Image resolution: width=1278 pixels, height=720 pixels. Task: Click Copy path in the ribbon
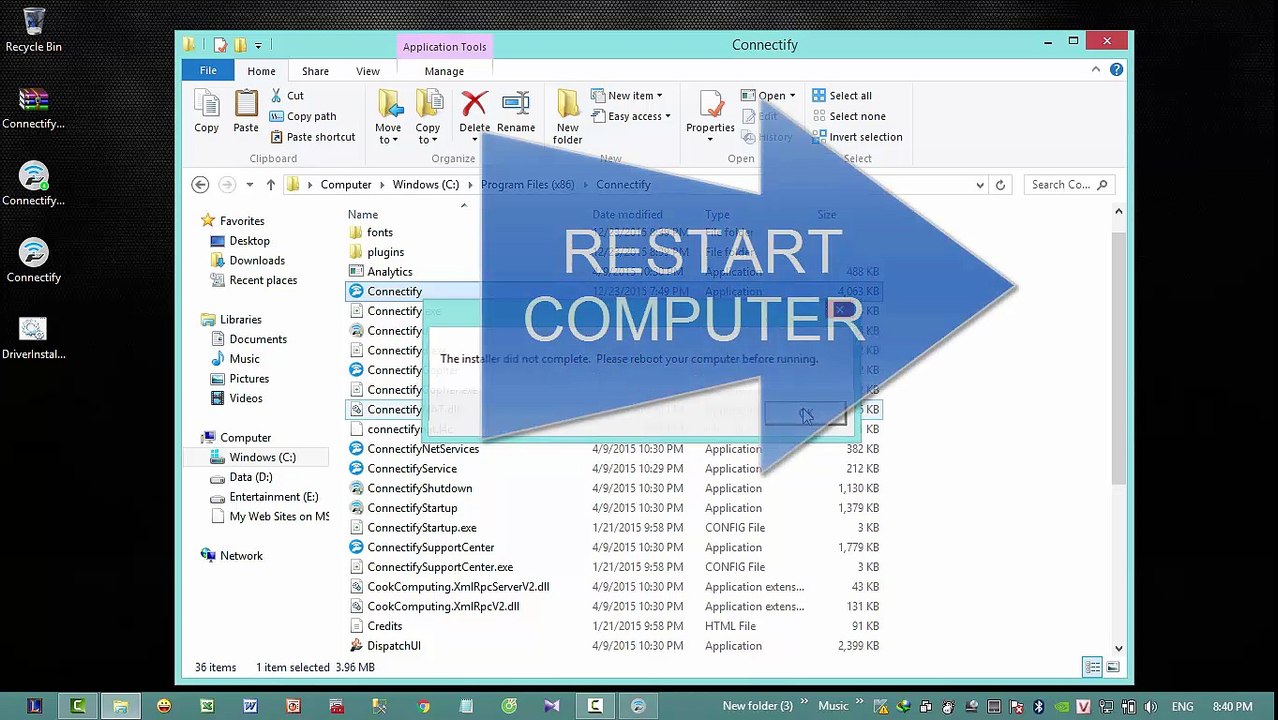(x=303, y=116)
